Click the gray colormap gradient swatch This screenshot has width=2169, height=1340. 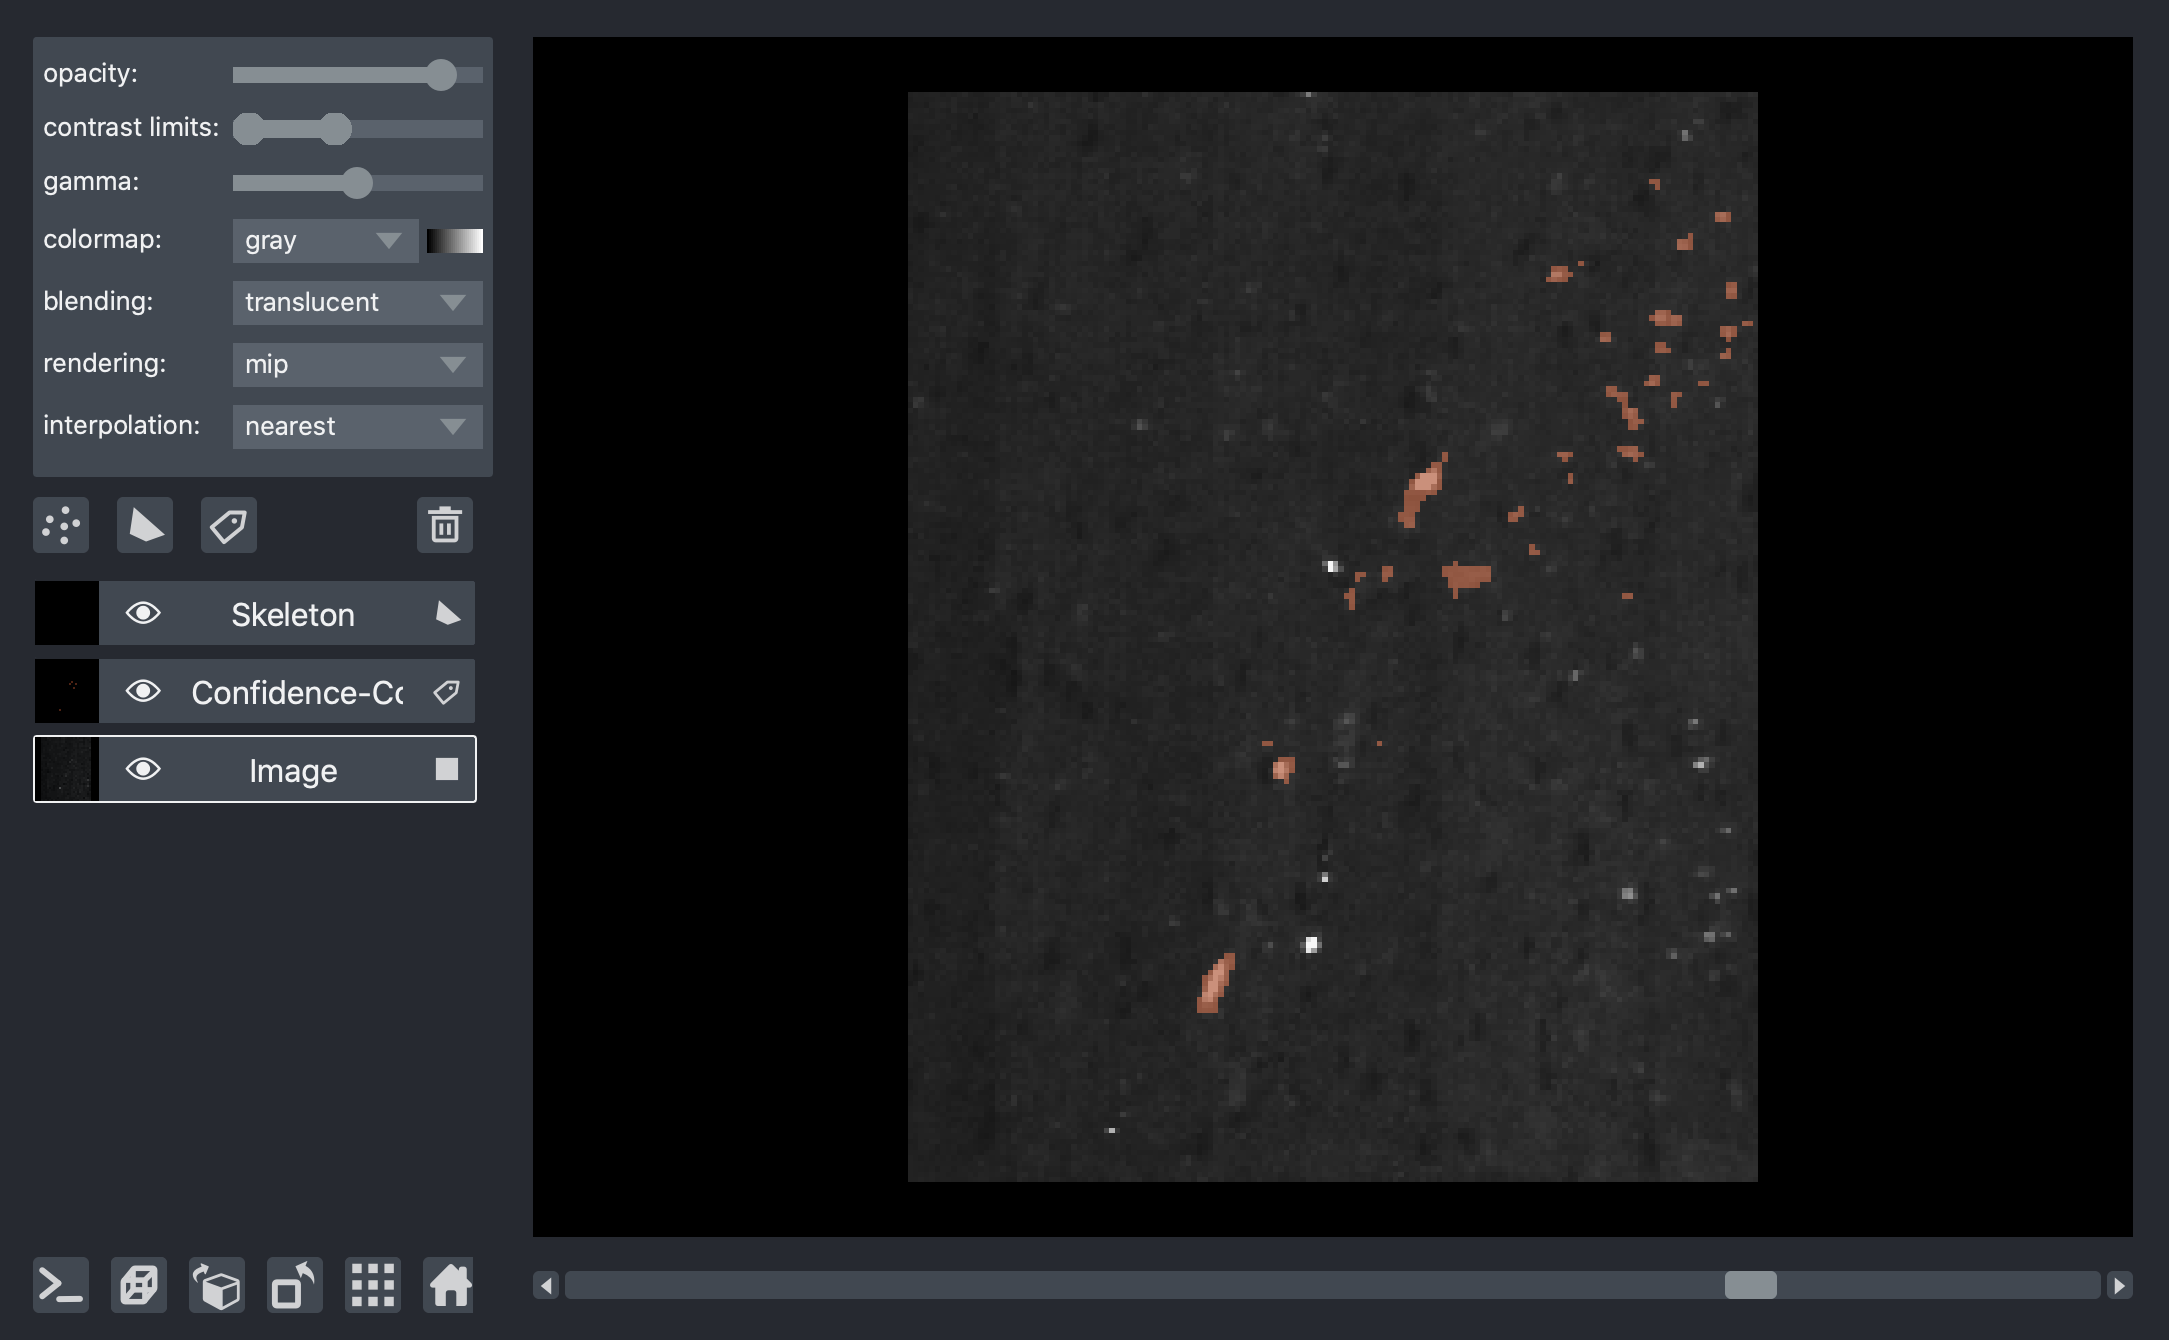click(455, 241)
